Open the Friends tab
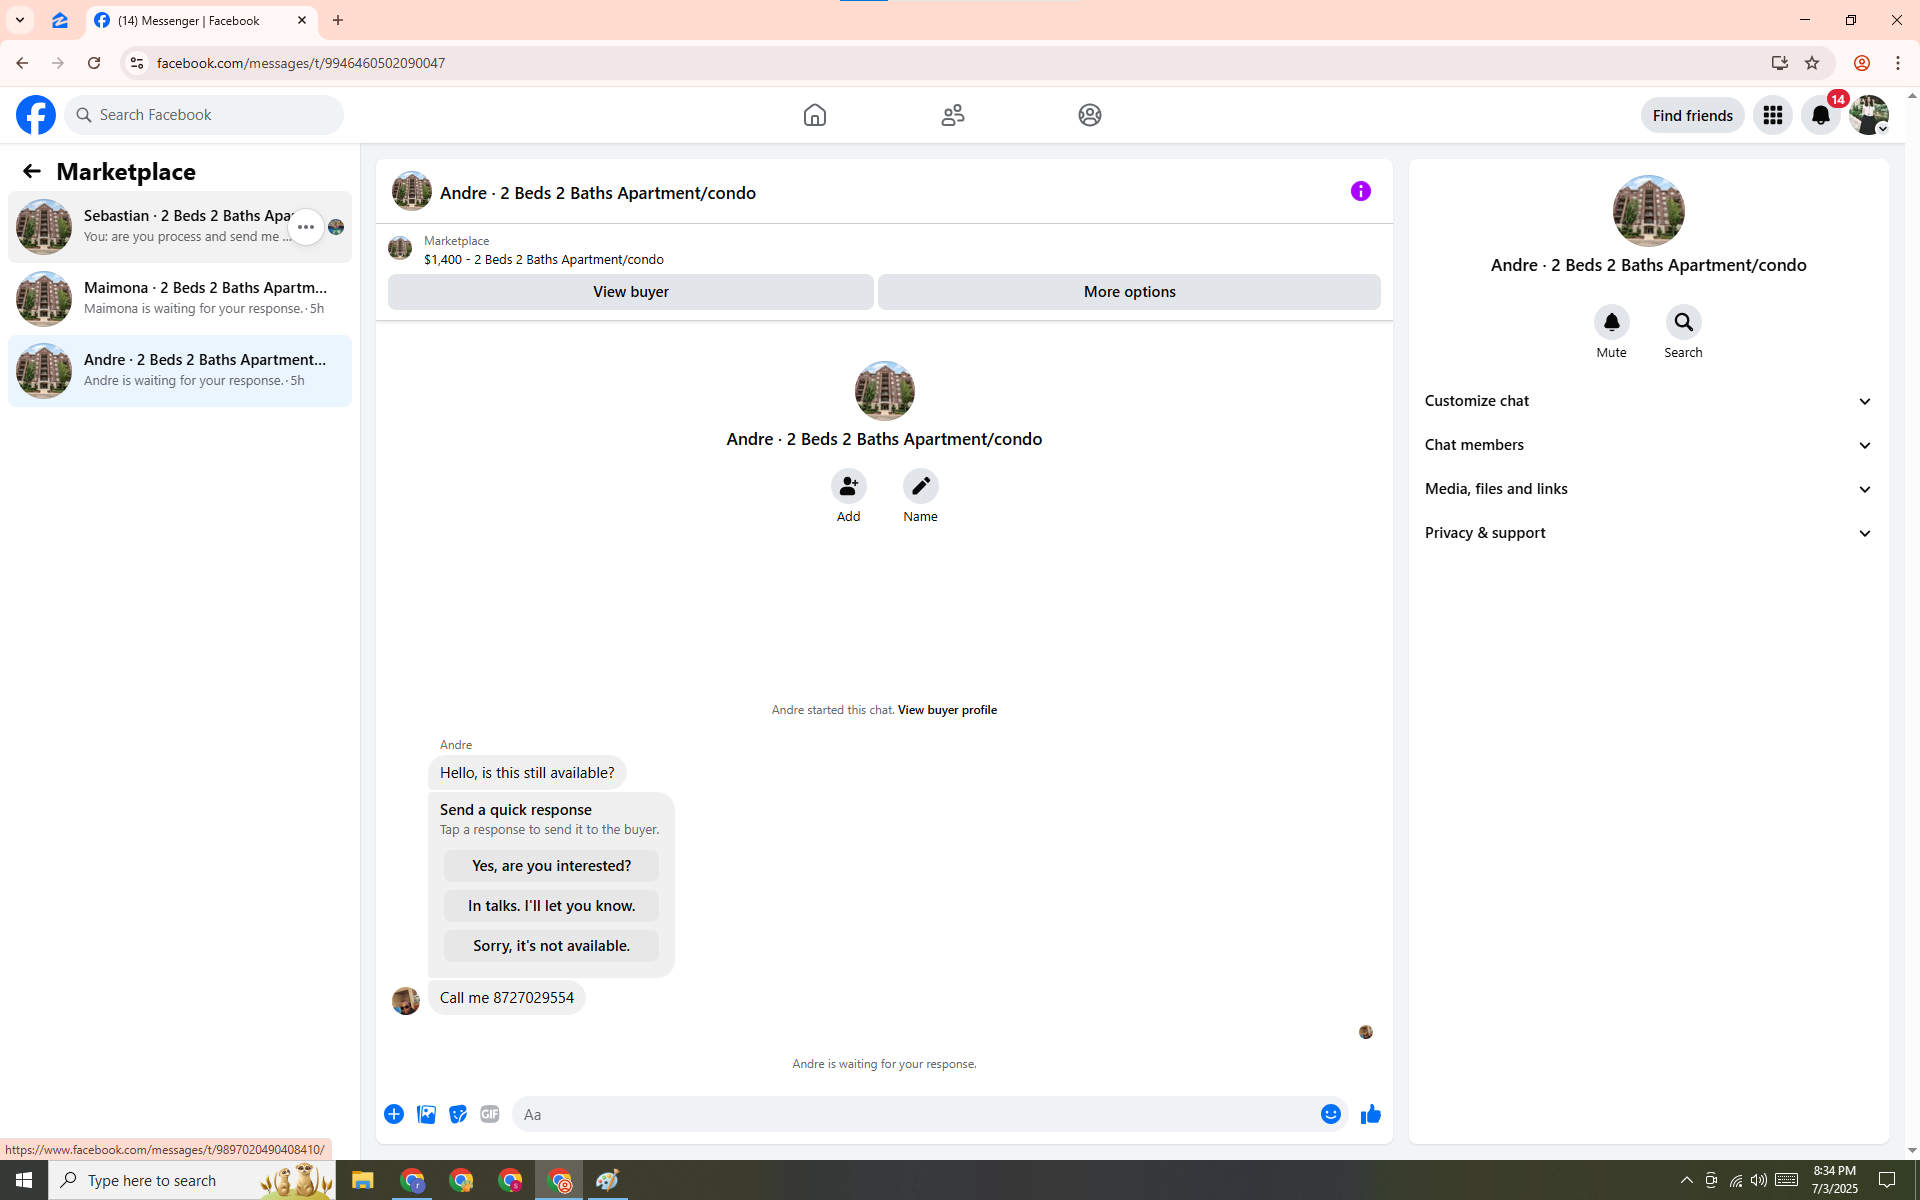Image resolution: width=1920 pixels, height=1200 pixels. pyautogui.click(x=952, y=115)
